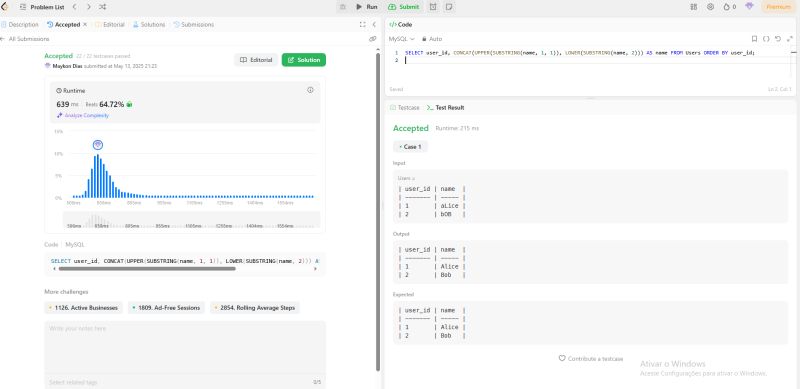Open the layout manager icon
This screenshot has width=800, height=389.
point(693,7)
